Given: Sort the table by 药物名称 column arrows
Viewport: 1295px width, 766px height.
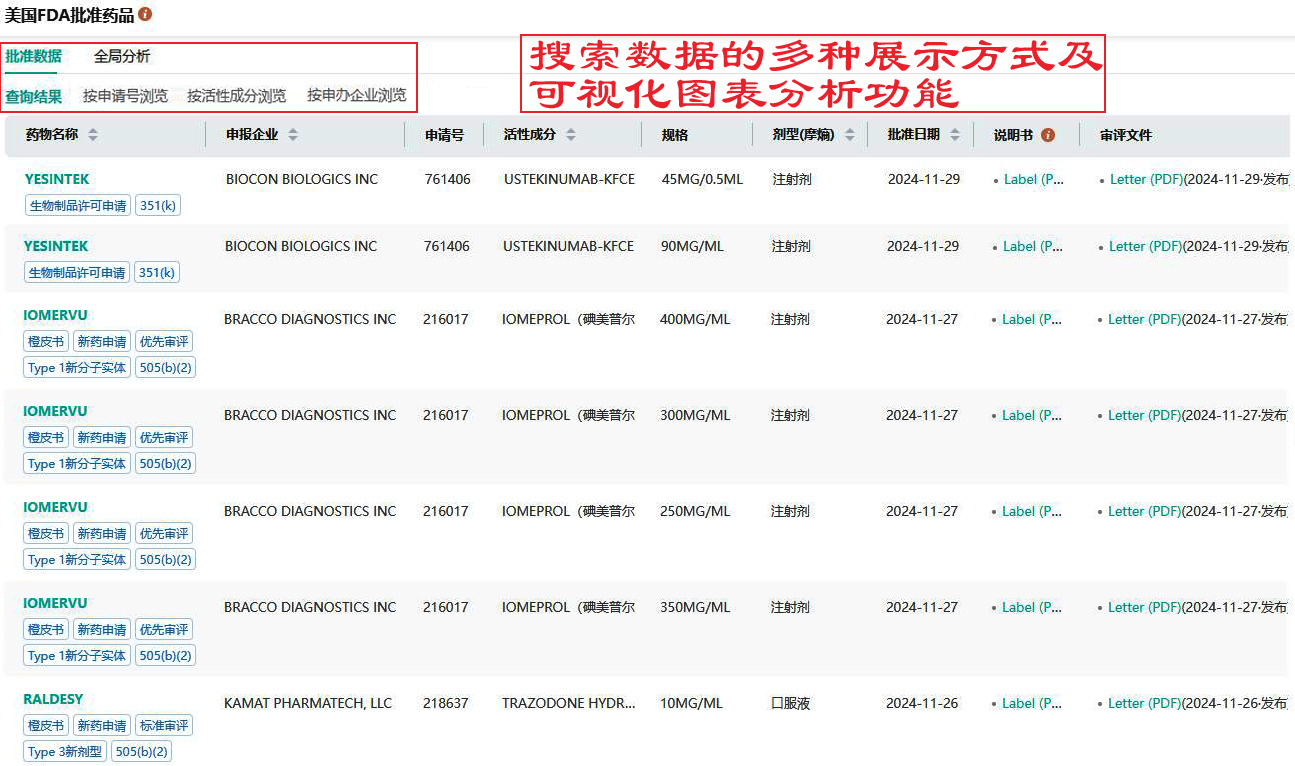Looking at the screenshot, I should tap(93, 135).
